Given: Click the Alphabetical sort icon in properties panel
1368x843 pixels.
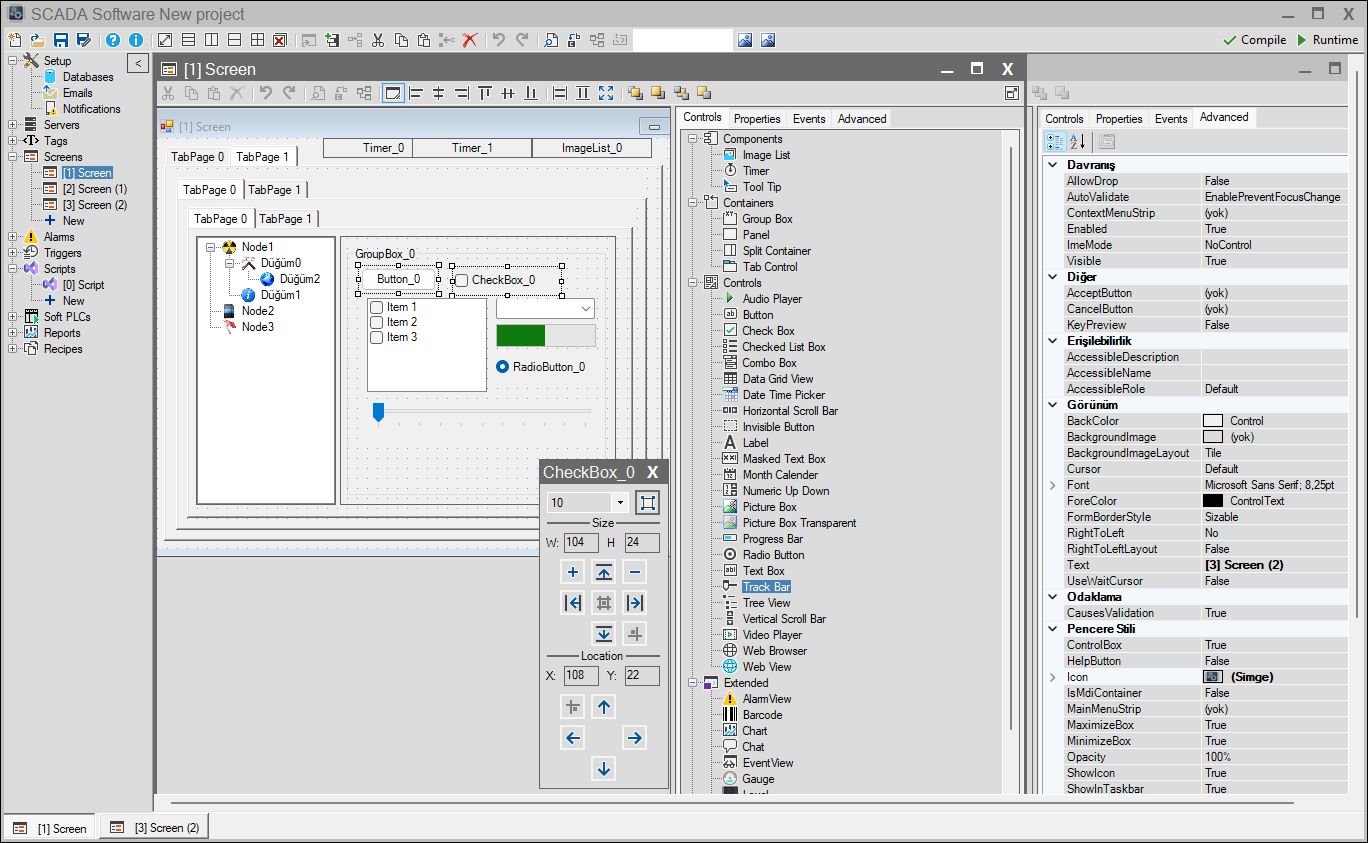Looking at the screenshot, I should tap(1077, 141).
